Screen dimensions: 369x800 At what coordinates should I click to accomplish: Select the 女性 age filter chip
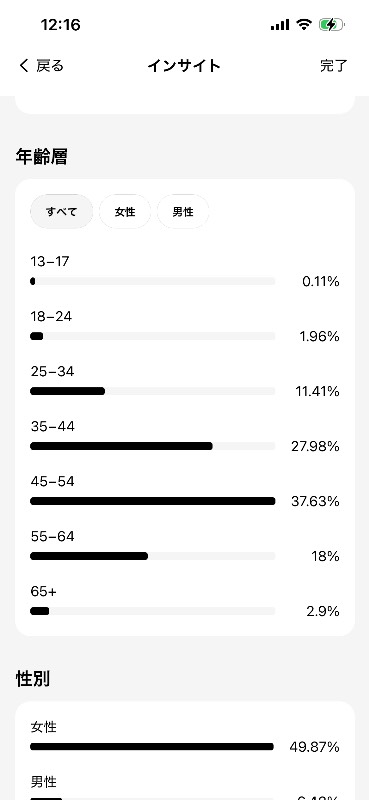coord(125,211)
